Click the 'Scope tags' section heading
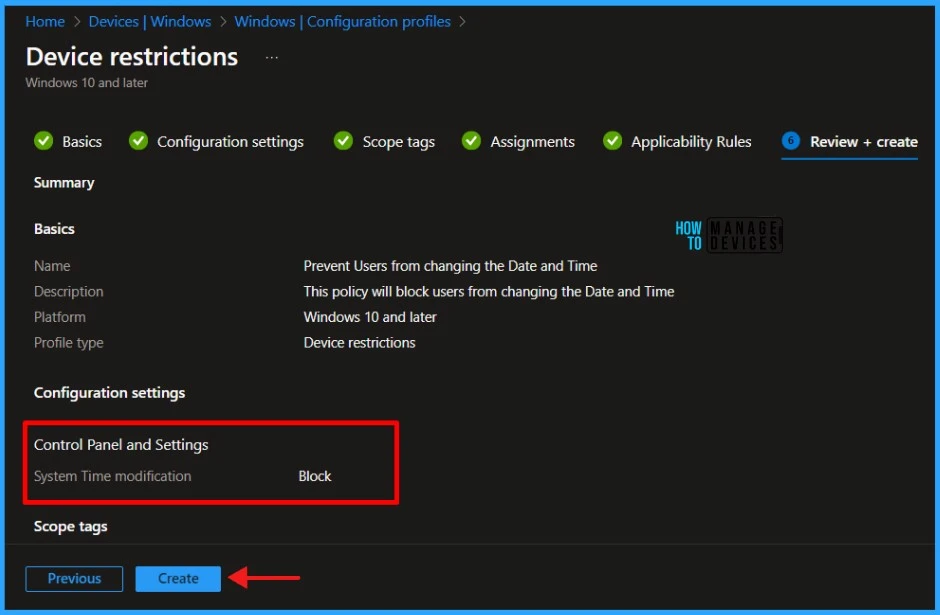This screenshot has height=615, width=940. coord(71,526)
